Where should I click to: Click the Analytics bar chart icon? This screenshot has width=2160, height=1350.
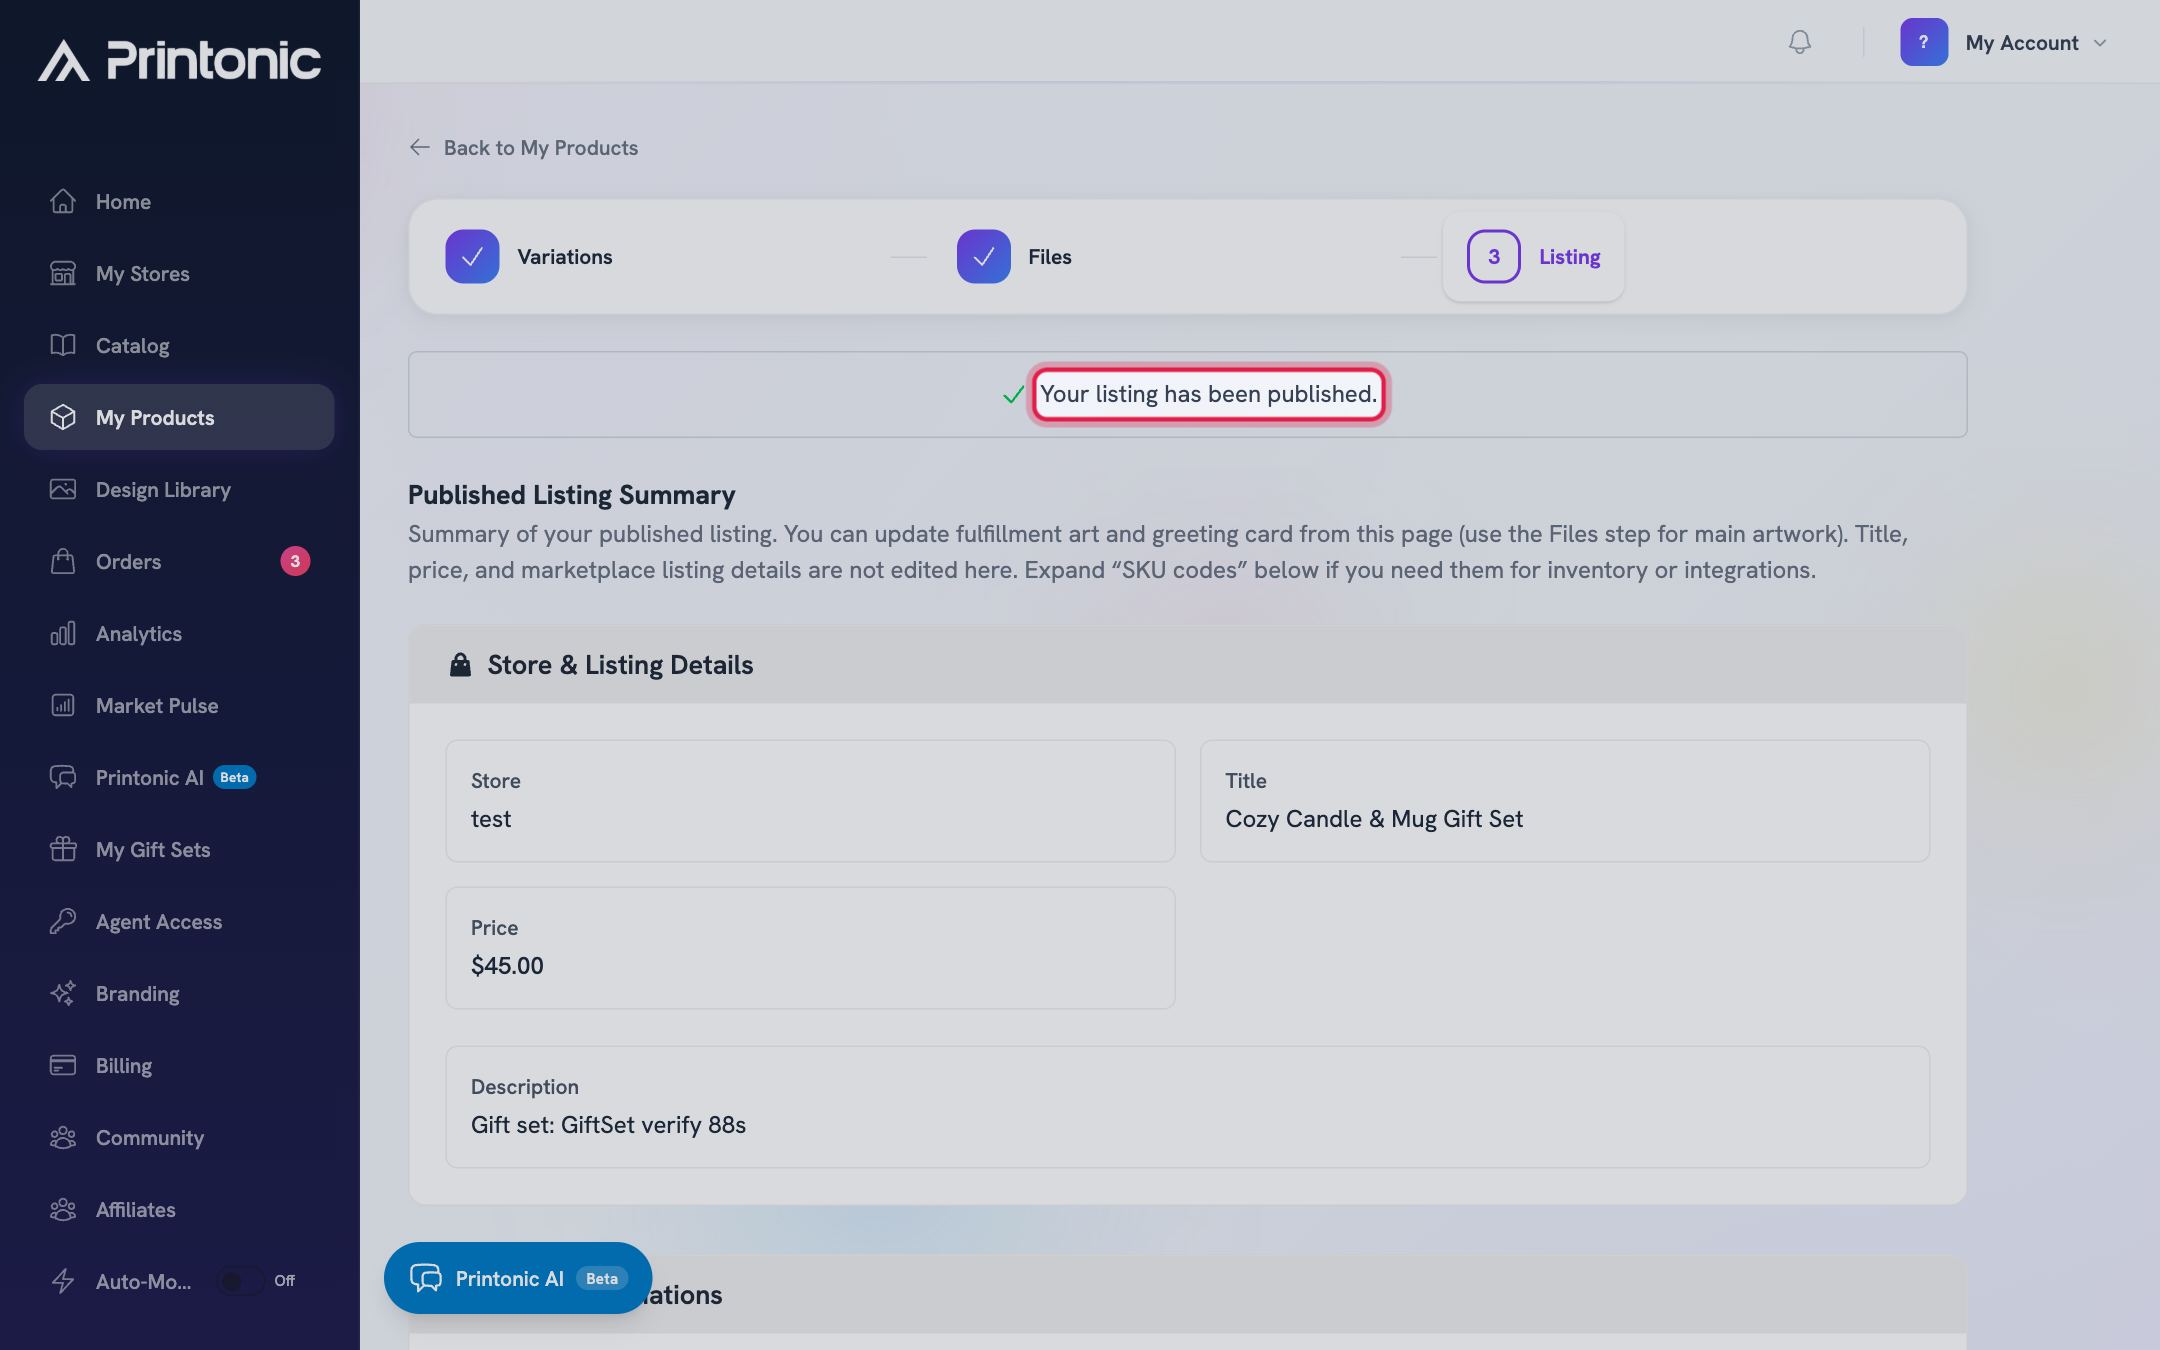click(x=63, y=633)
